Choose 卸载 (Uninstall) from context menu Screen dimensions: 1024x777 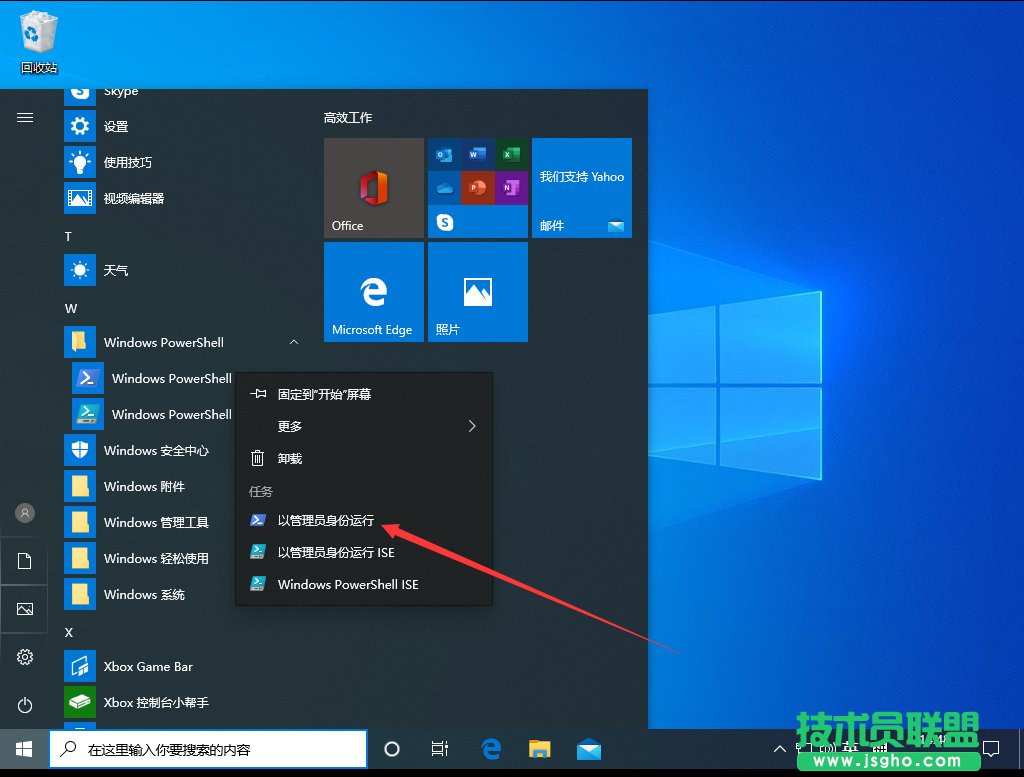(x=290, y=458)
